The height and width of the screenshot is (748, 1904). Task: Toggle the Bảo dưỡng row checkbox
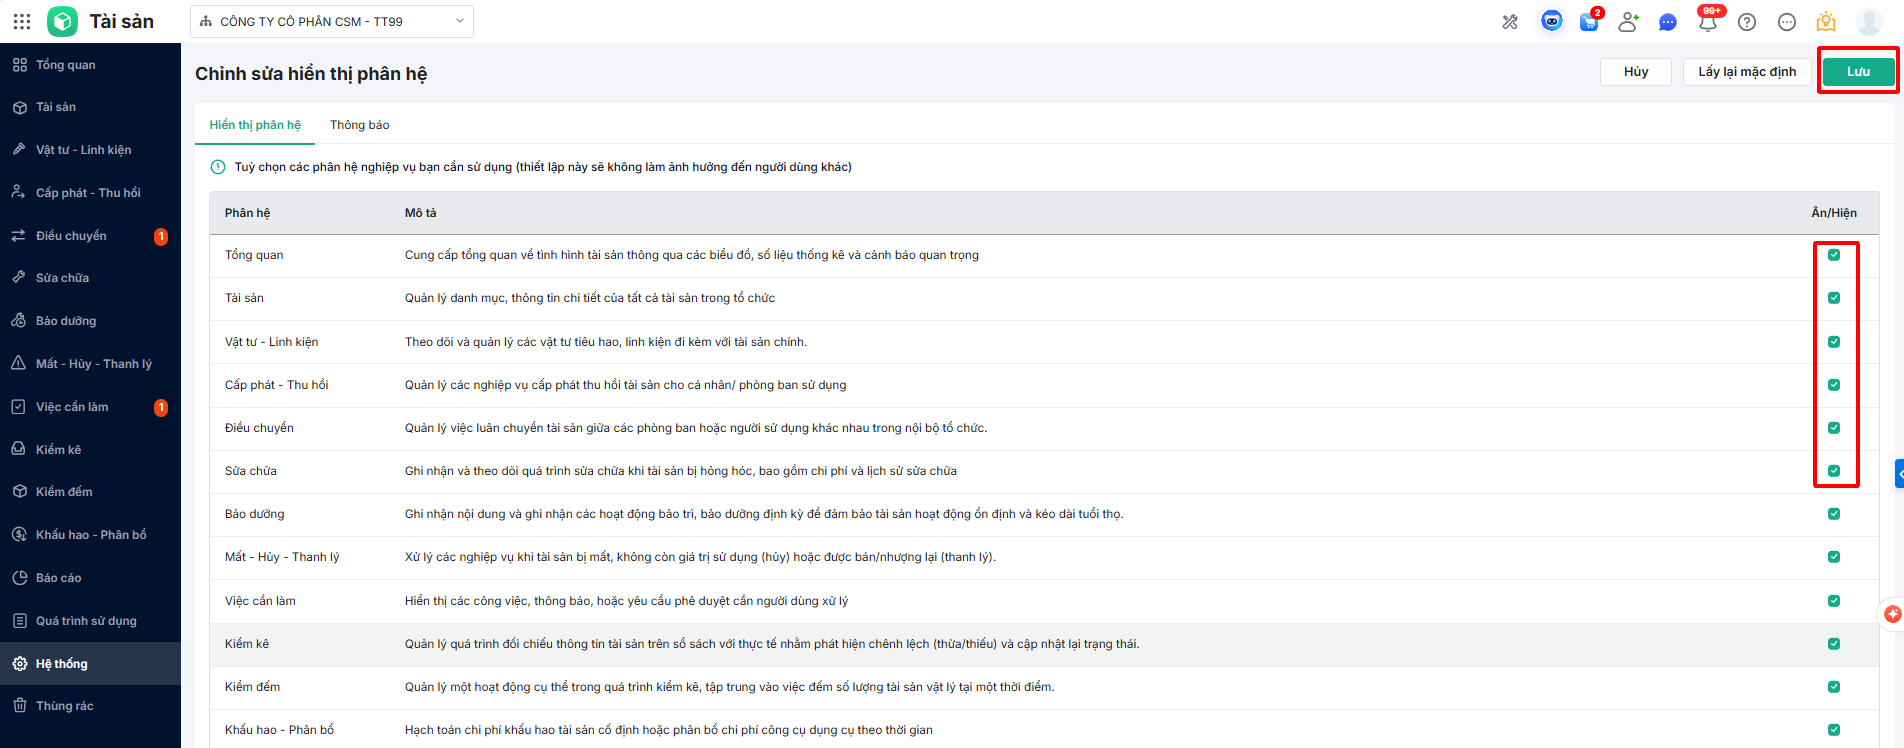tap(1834, 514)
